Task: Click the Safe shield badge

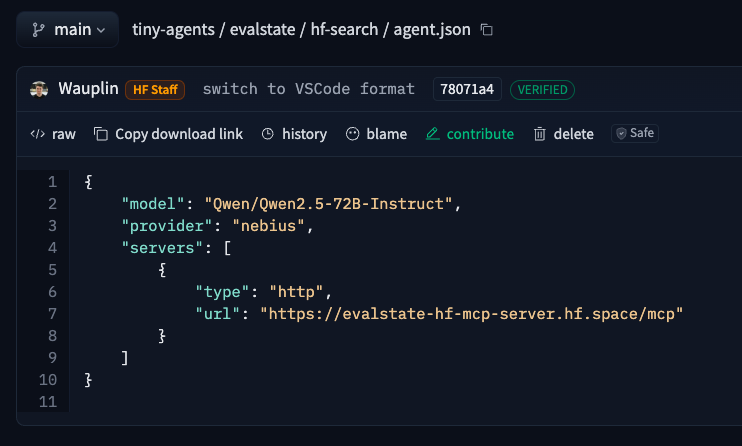Action: tap(635, 134)
